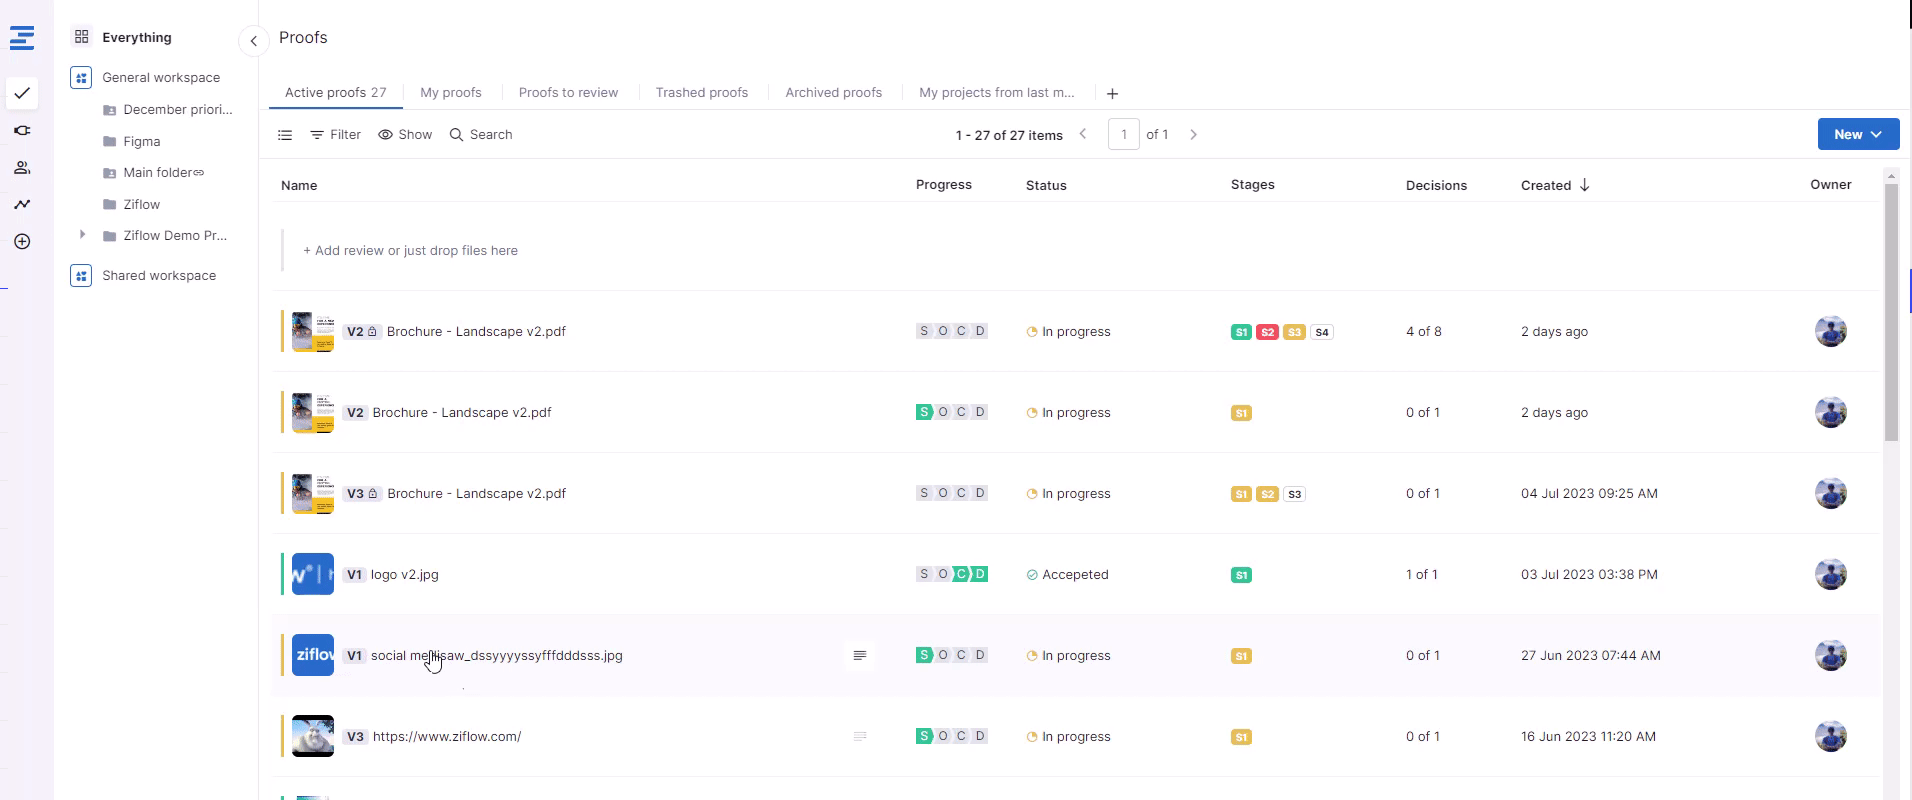Open V3 Brochure - Landscape v2.pdf proof

click(476, 493)
